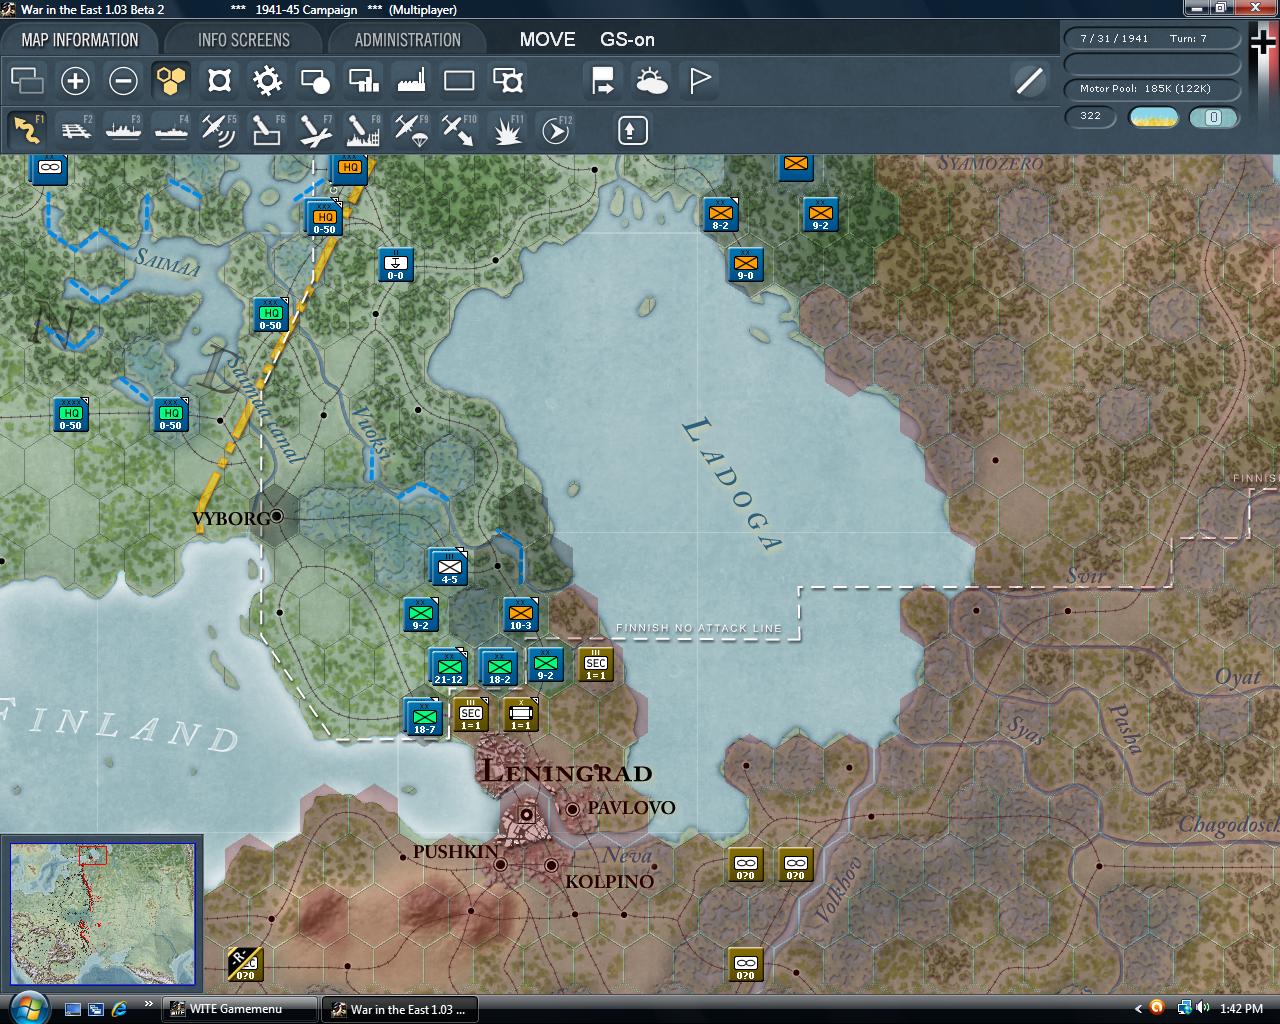This screenshot has width=1280, height=1024.
Task: Click the gear-shaped toolbar icon
Action: pos(267,80)
